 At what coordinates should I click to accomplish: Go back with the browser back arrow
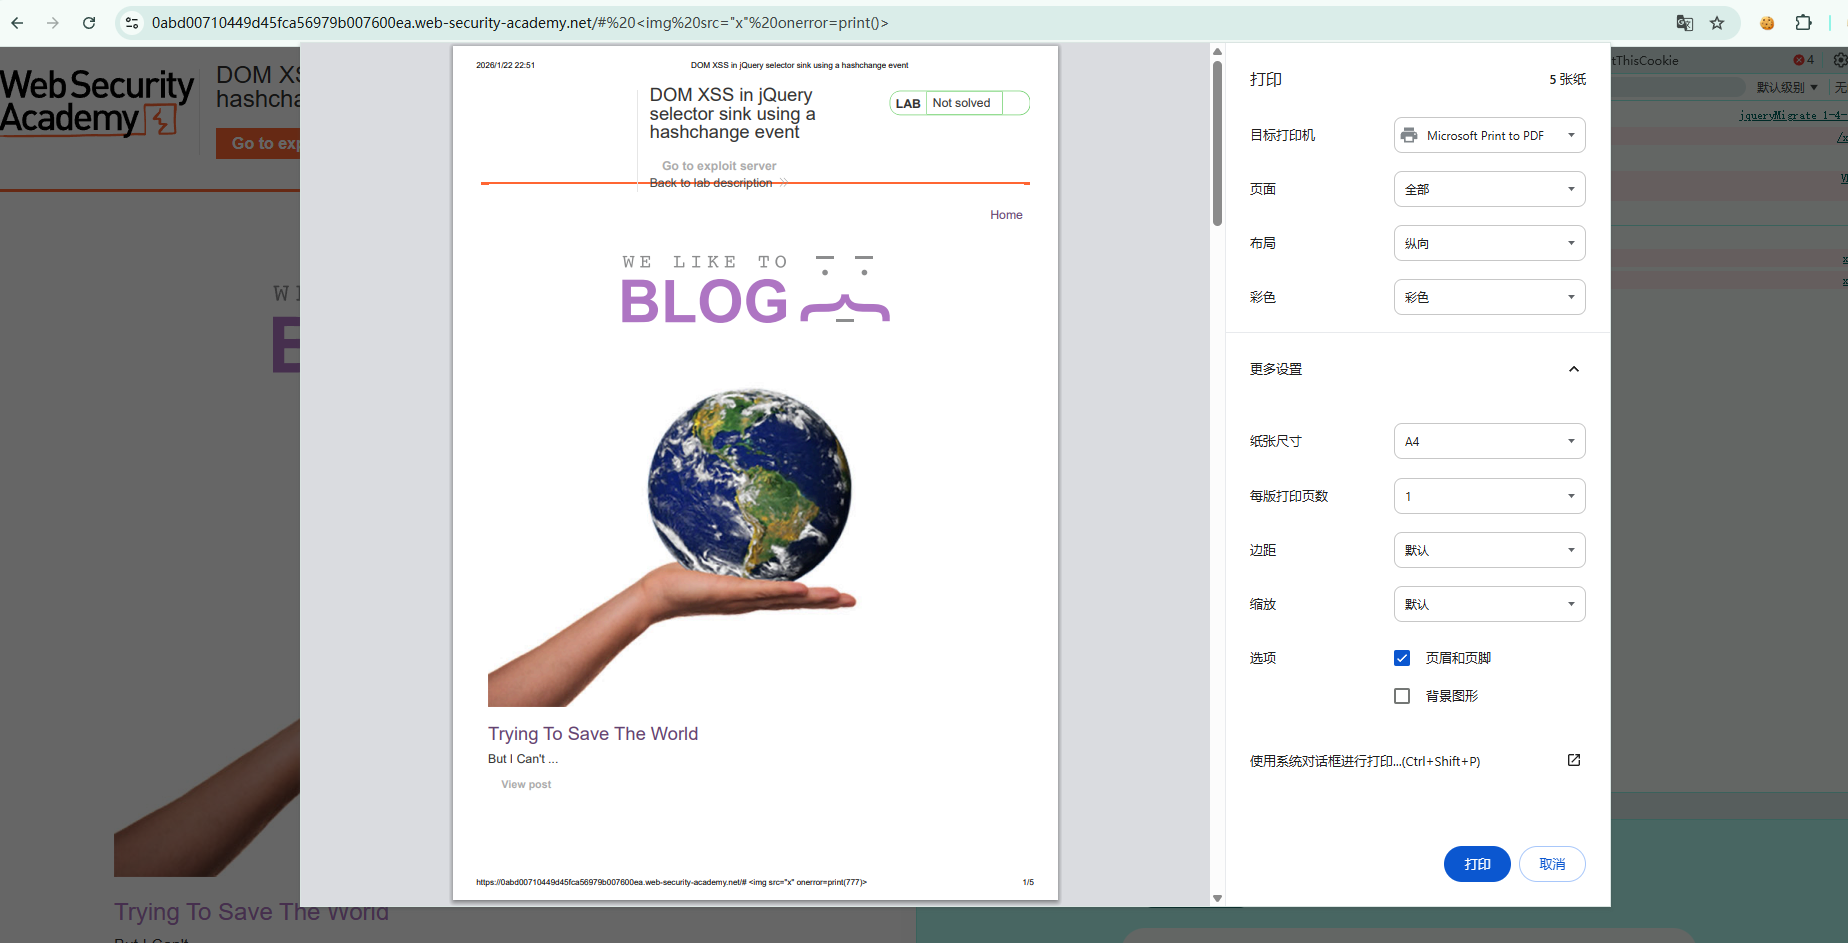[x=17, y=23]
